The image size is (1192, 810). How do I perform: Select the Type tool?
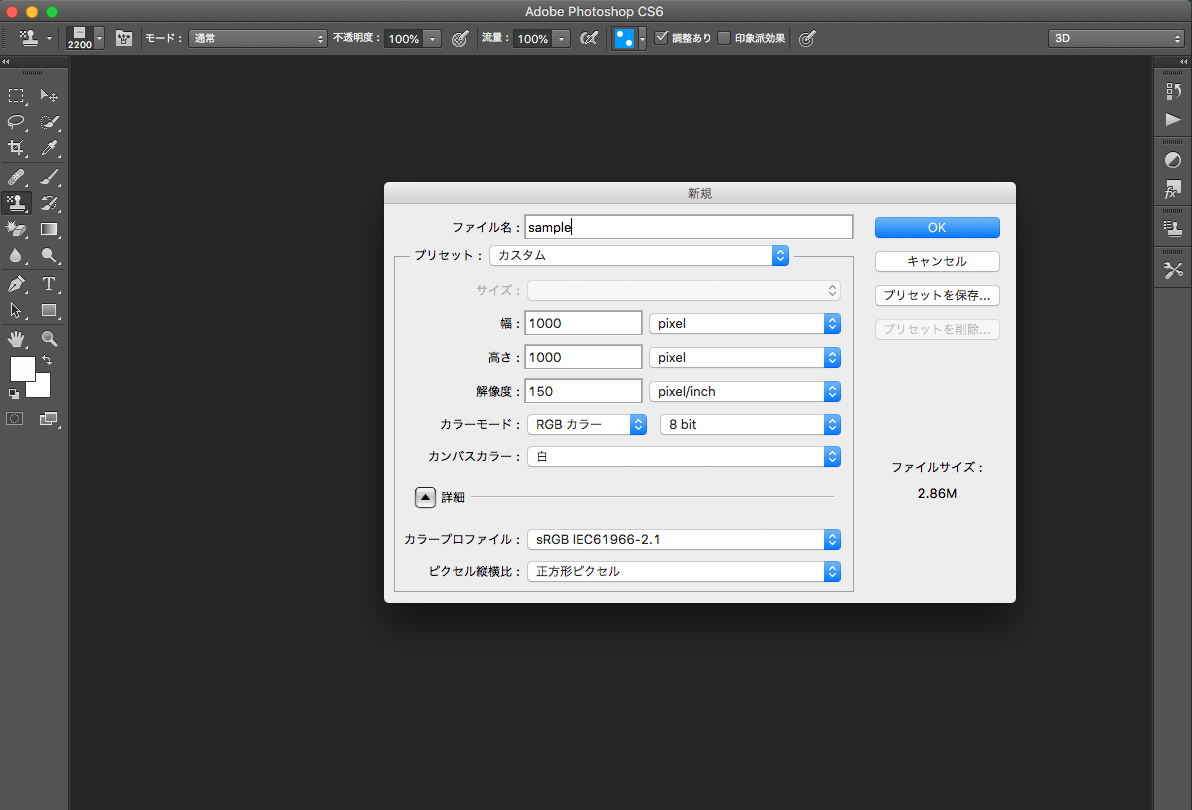(49, 284)
